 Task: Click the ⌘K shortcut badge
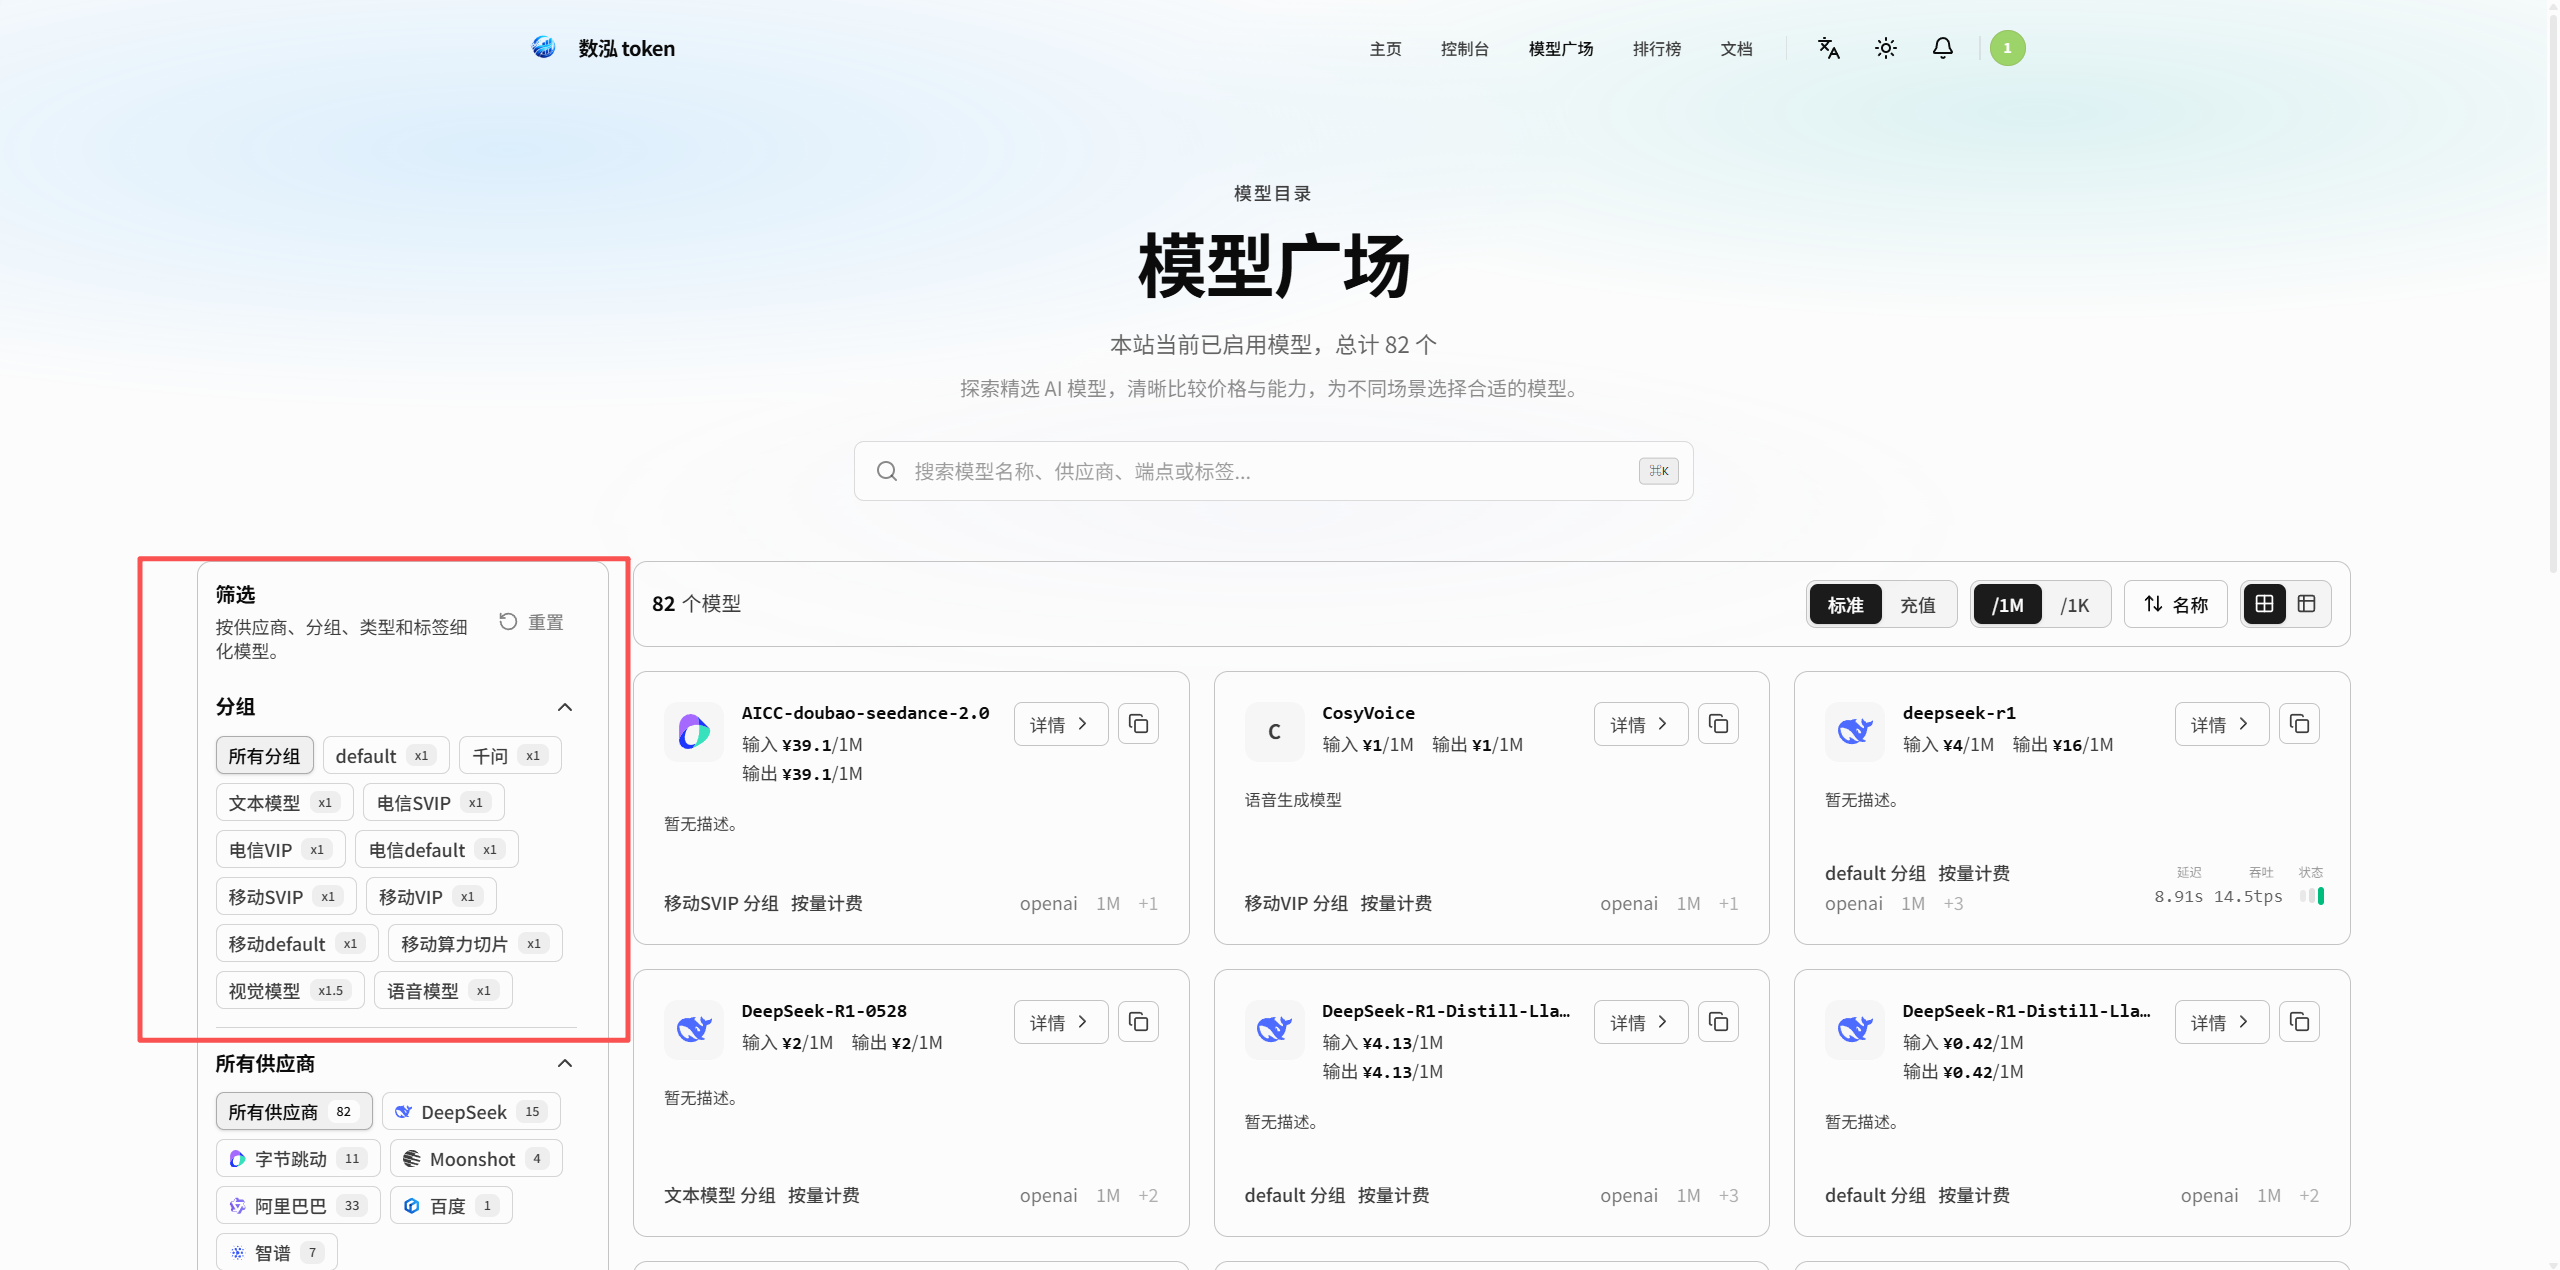point(1658,471)
